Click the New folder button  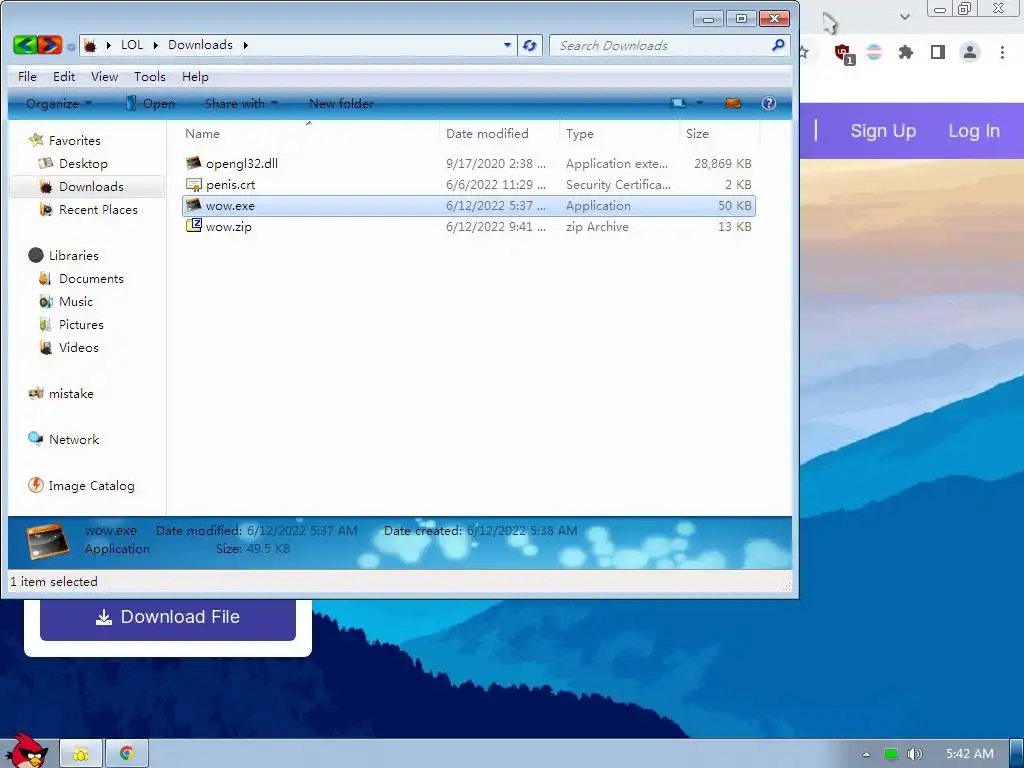coord(341,104)
